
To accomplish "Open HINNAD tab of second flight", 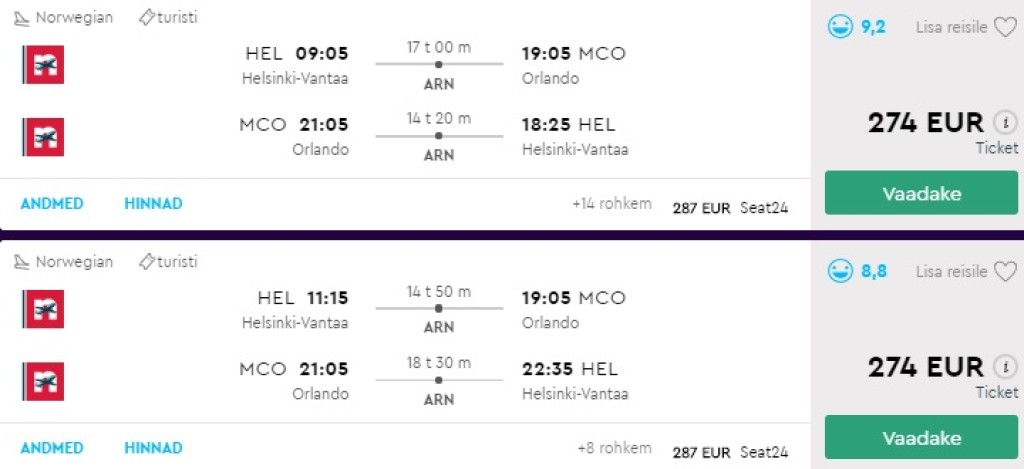I will 153,448.
